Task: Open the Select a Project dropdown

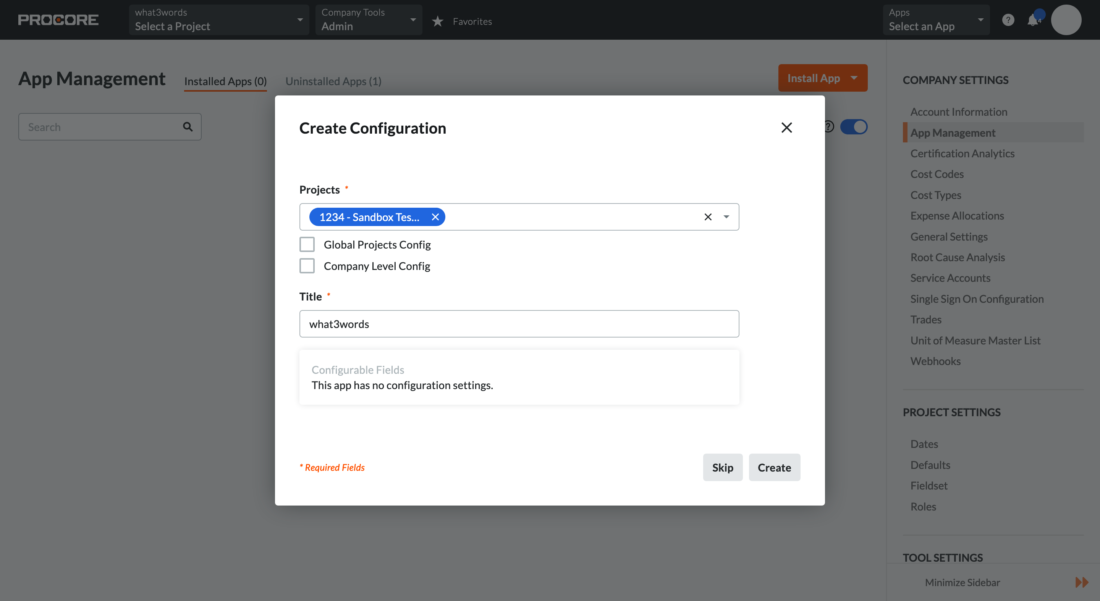Action: click(219, 20)
